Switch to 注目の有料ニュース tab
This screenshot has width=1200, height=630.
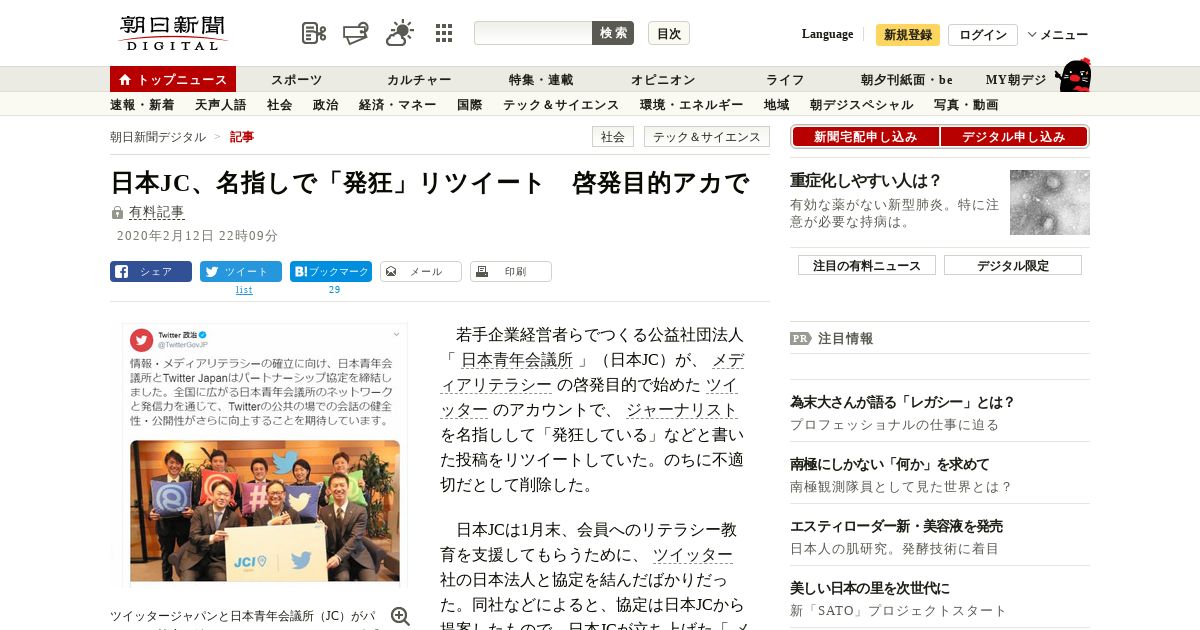[x=867, y=265]
